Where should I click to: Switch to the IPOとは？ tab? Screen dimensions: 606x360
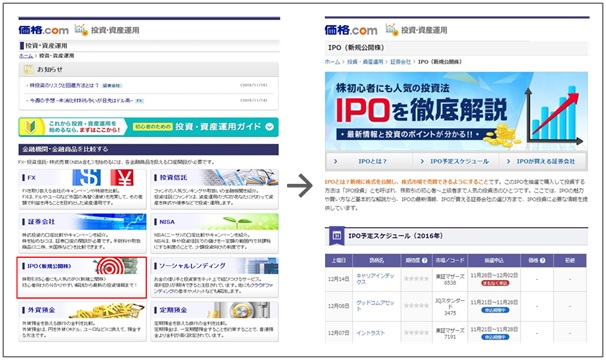pos(369,161)
